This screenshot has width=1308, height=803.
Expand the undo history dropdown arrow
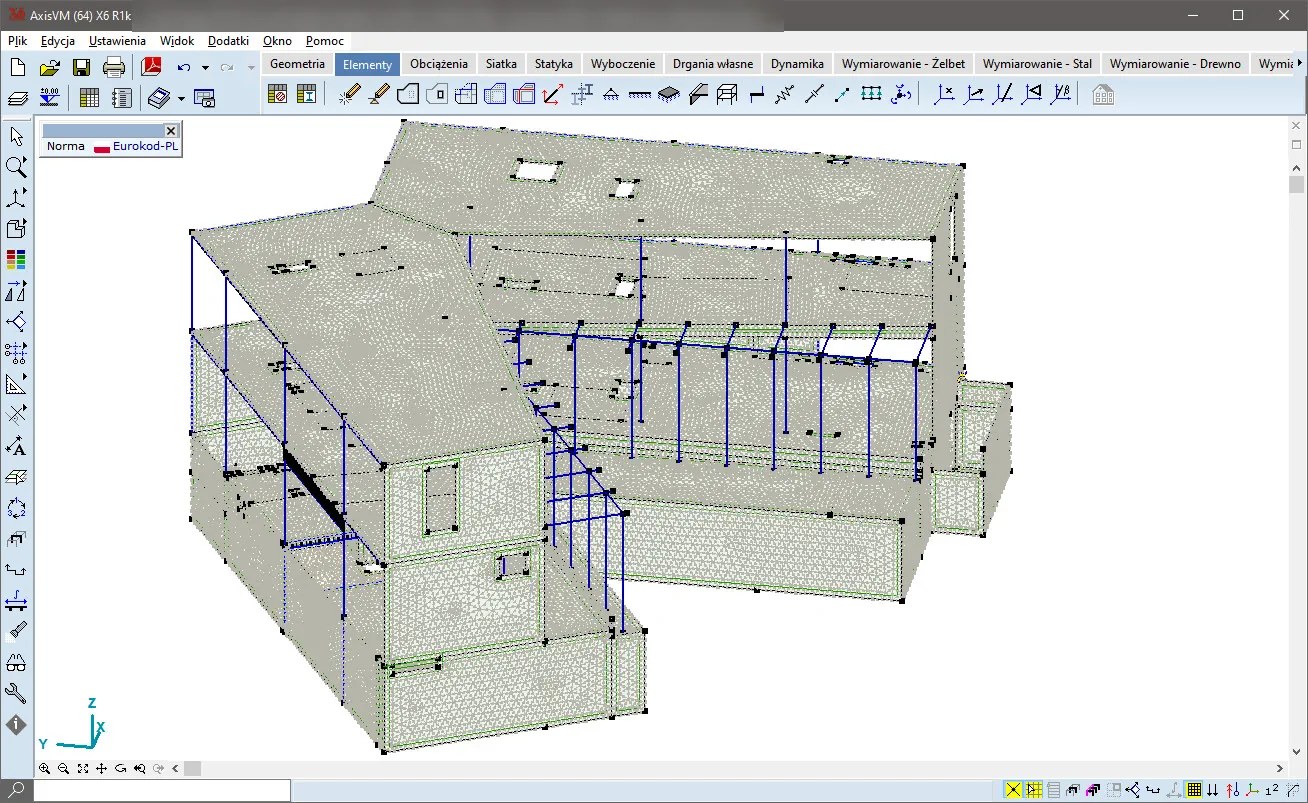205,68
